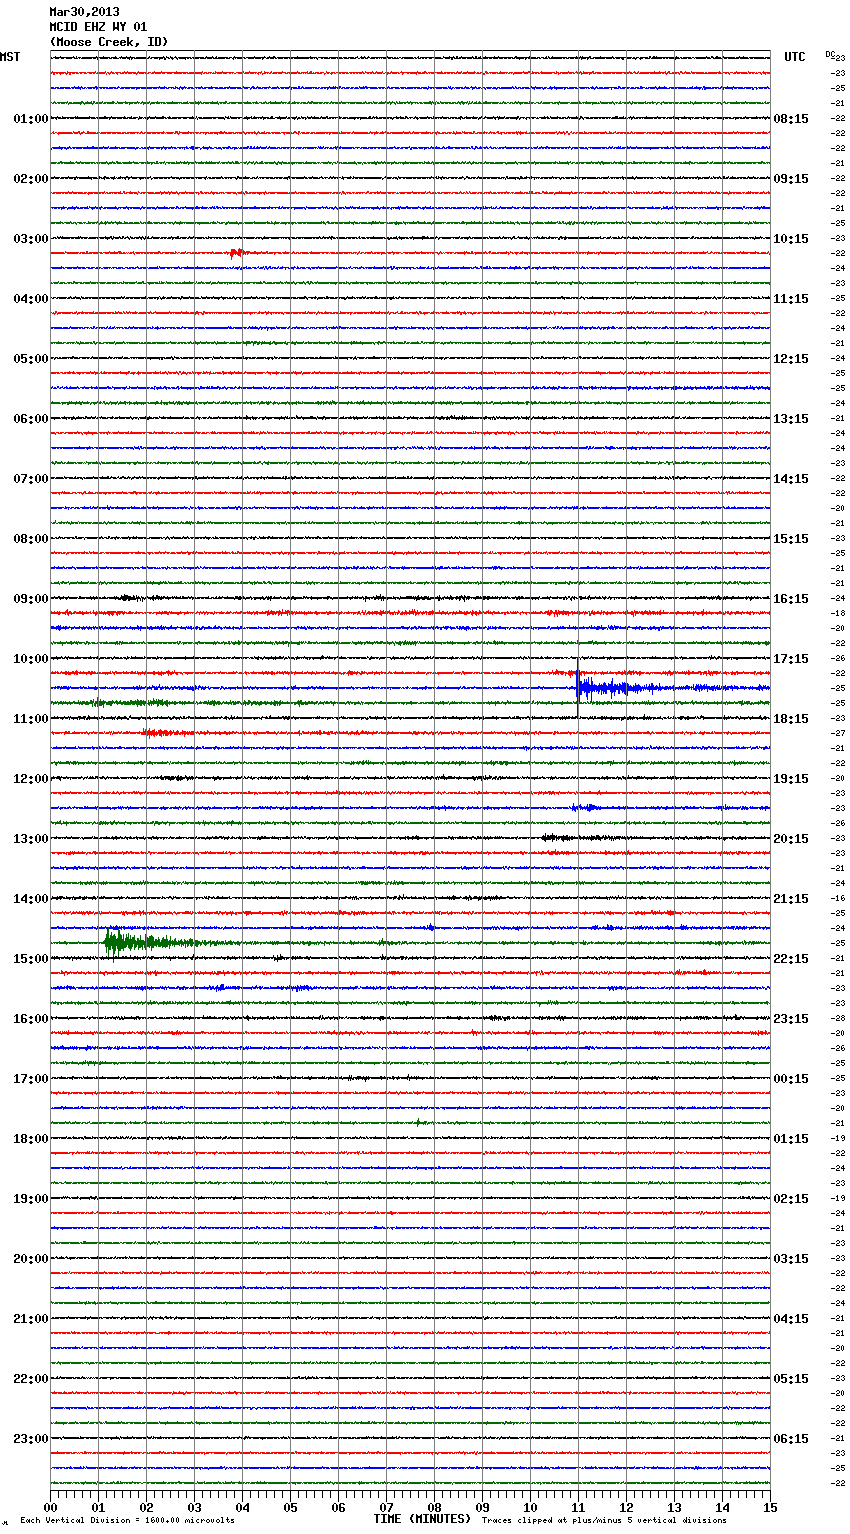
Task: Click the location label (Moose Creek, ID)
Action: coord(109,42)
